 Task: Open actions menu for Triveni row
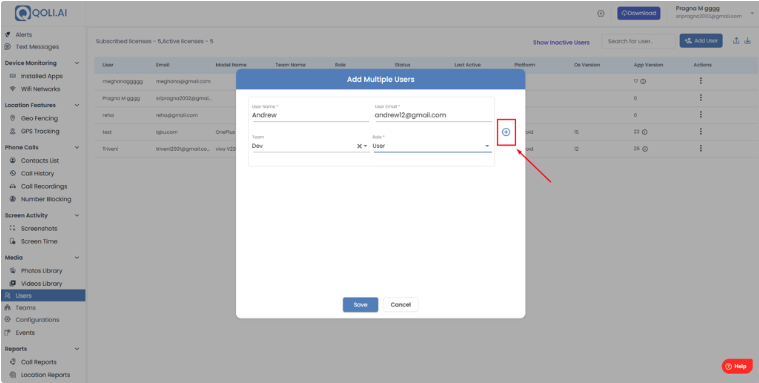[x=700, y=148]
